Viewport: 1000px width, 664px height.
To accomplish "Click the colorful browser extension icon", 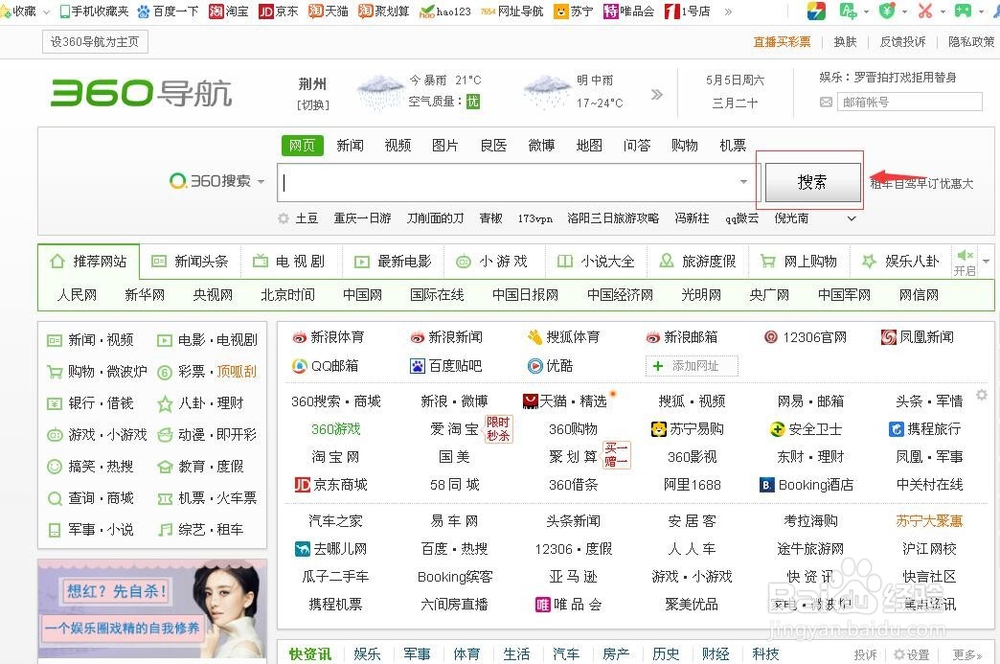I will point(816,11).
